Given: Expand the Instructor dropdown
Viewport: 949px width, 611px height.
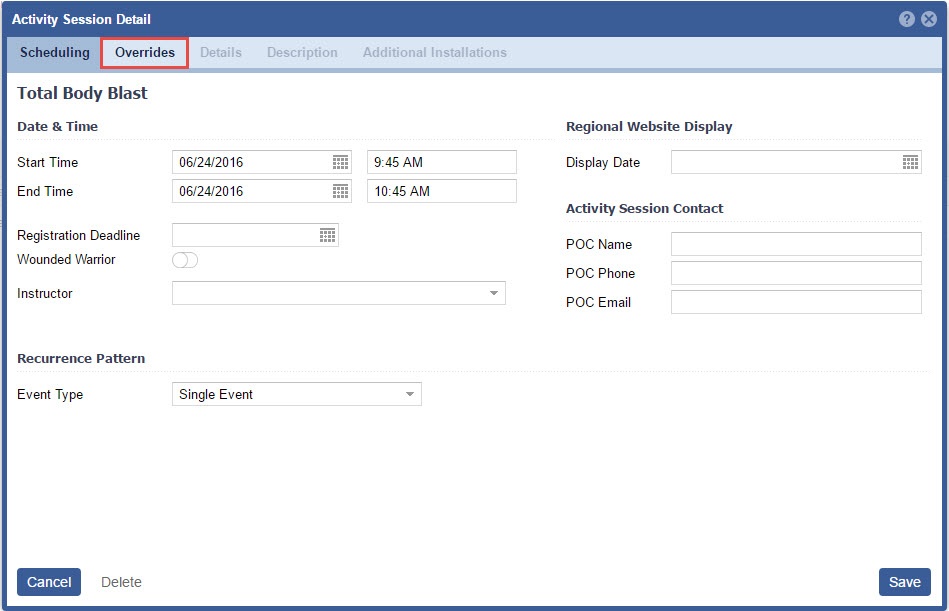Looking at the screenshot, I should click(x=493, y=293).
